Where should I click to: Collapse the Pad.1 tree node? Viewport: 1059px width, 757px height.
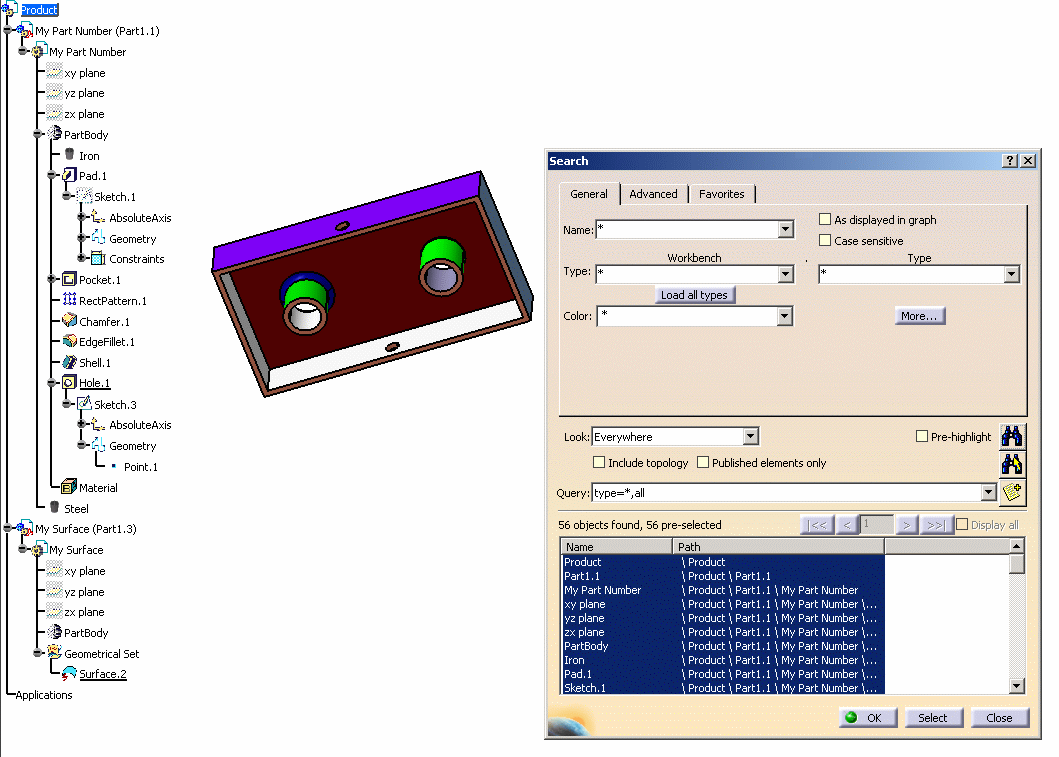click(52, 176)
